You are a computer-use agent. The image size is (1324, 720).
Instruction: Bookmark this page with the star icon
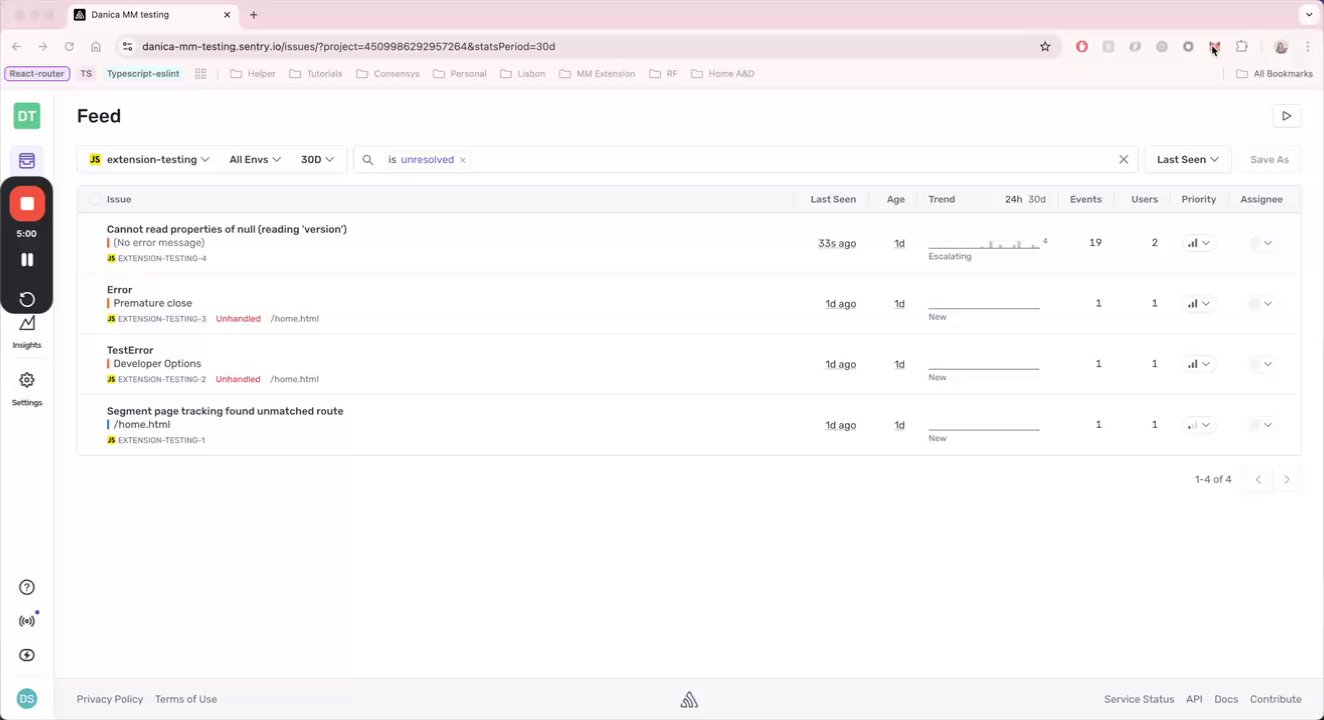click(x=1045, y=46)
